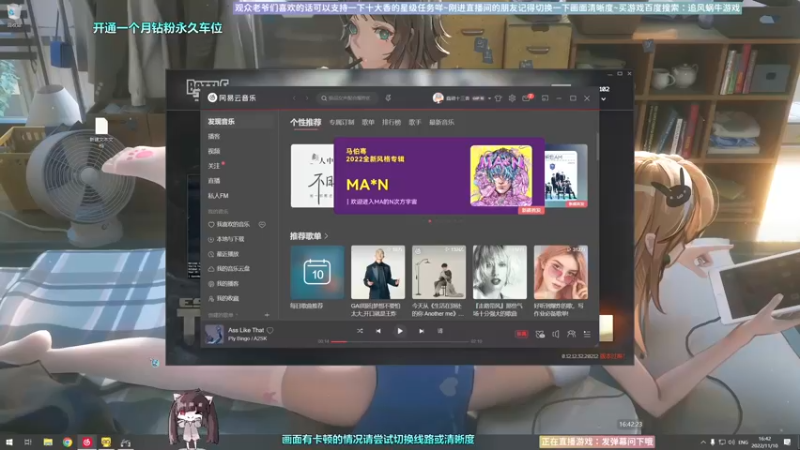Switch to mini player mode icon
Viewport: 800px width, 450px height.
click(x=545, y=98)
